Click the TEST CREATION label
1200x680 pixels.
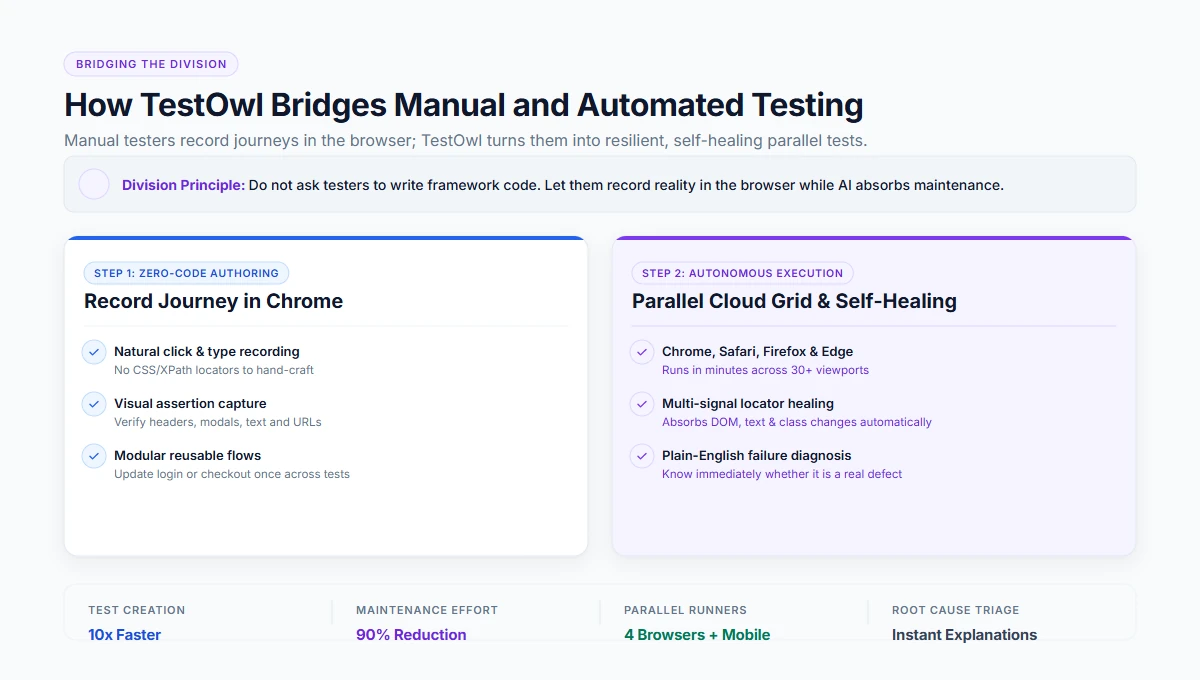click(136, 610)
